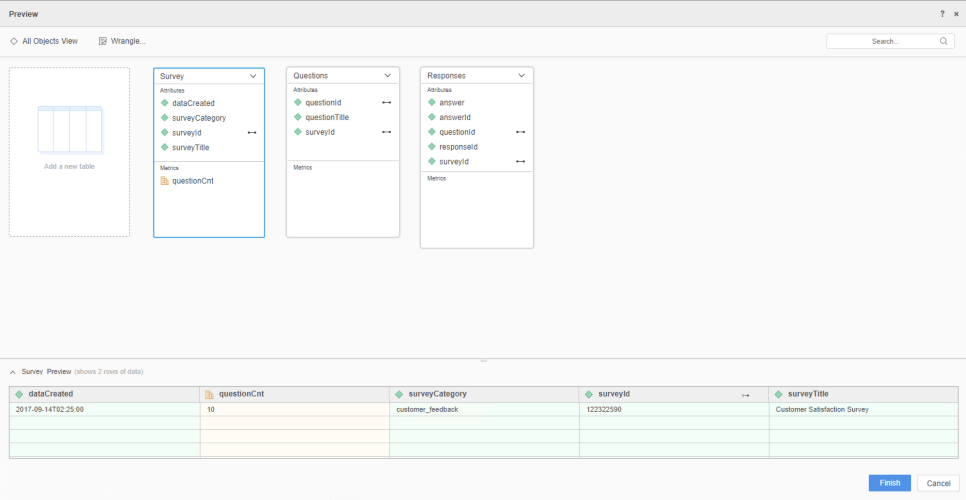Switch to All Objects View
Image resolution: width=966 pixels, height=500 pixels.
(x=44, y=41)
